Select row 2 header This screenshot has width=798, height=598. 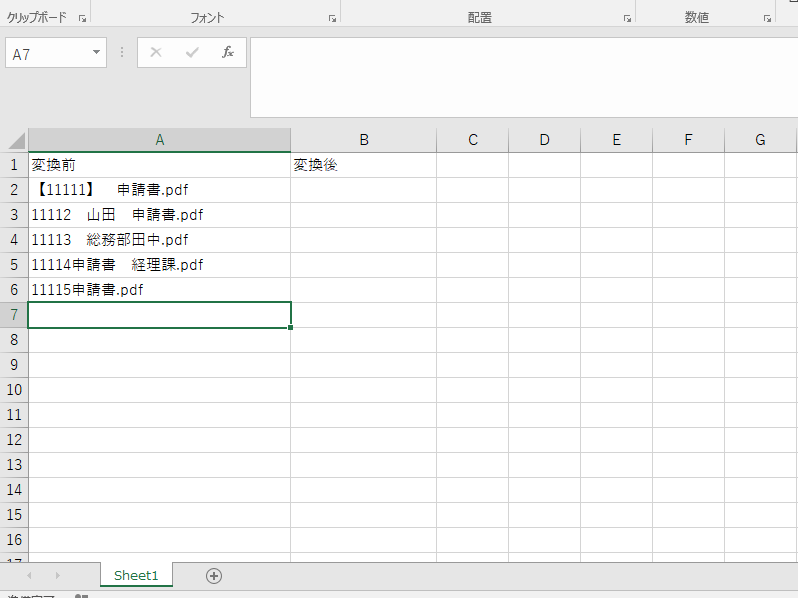pos(14,190)
